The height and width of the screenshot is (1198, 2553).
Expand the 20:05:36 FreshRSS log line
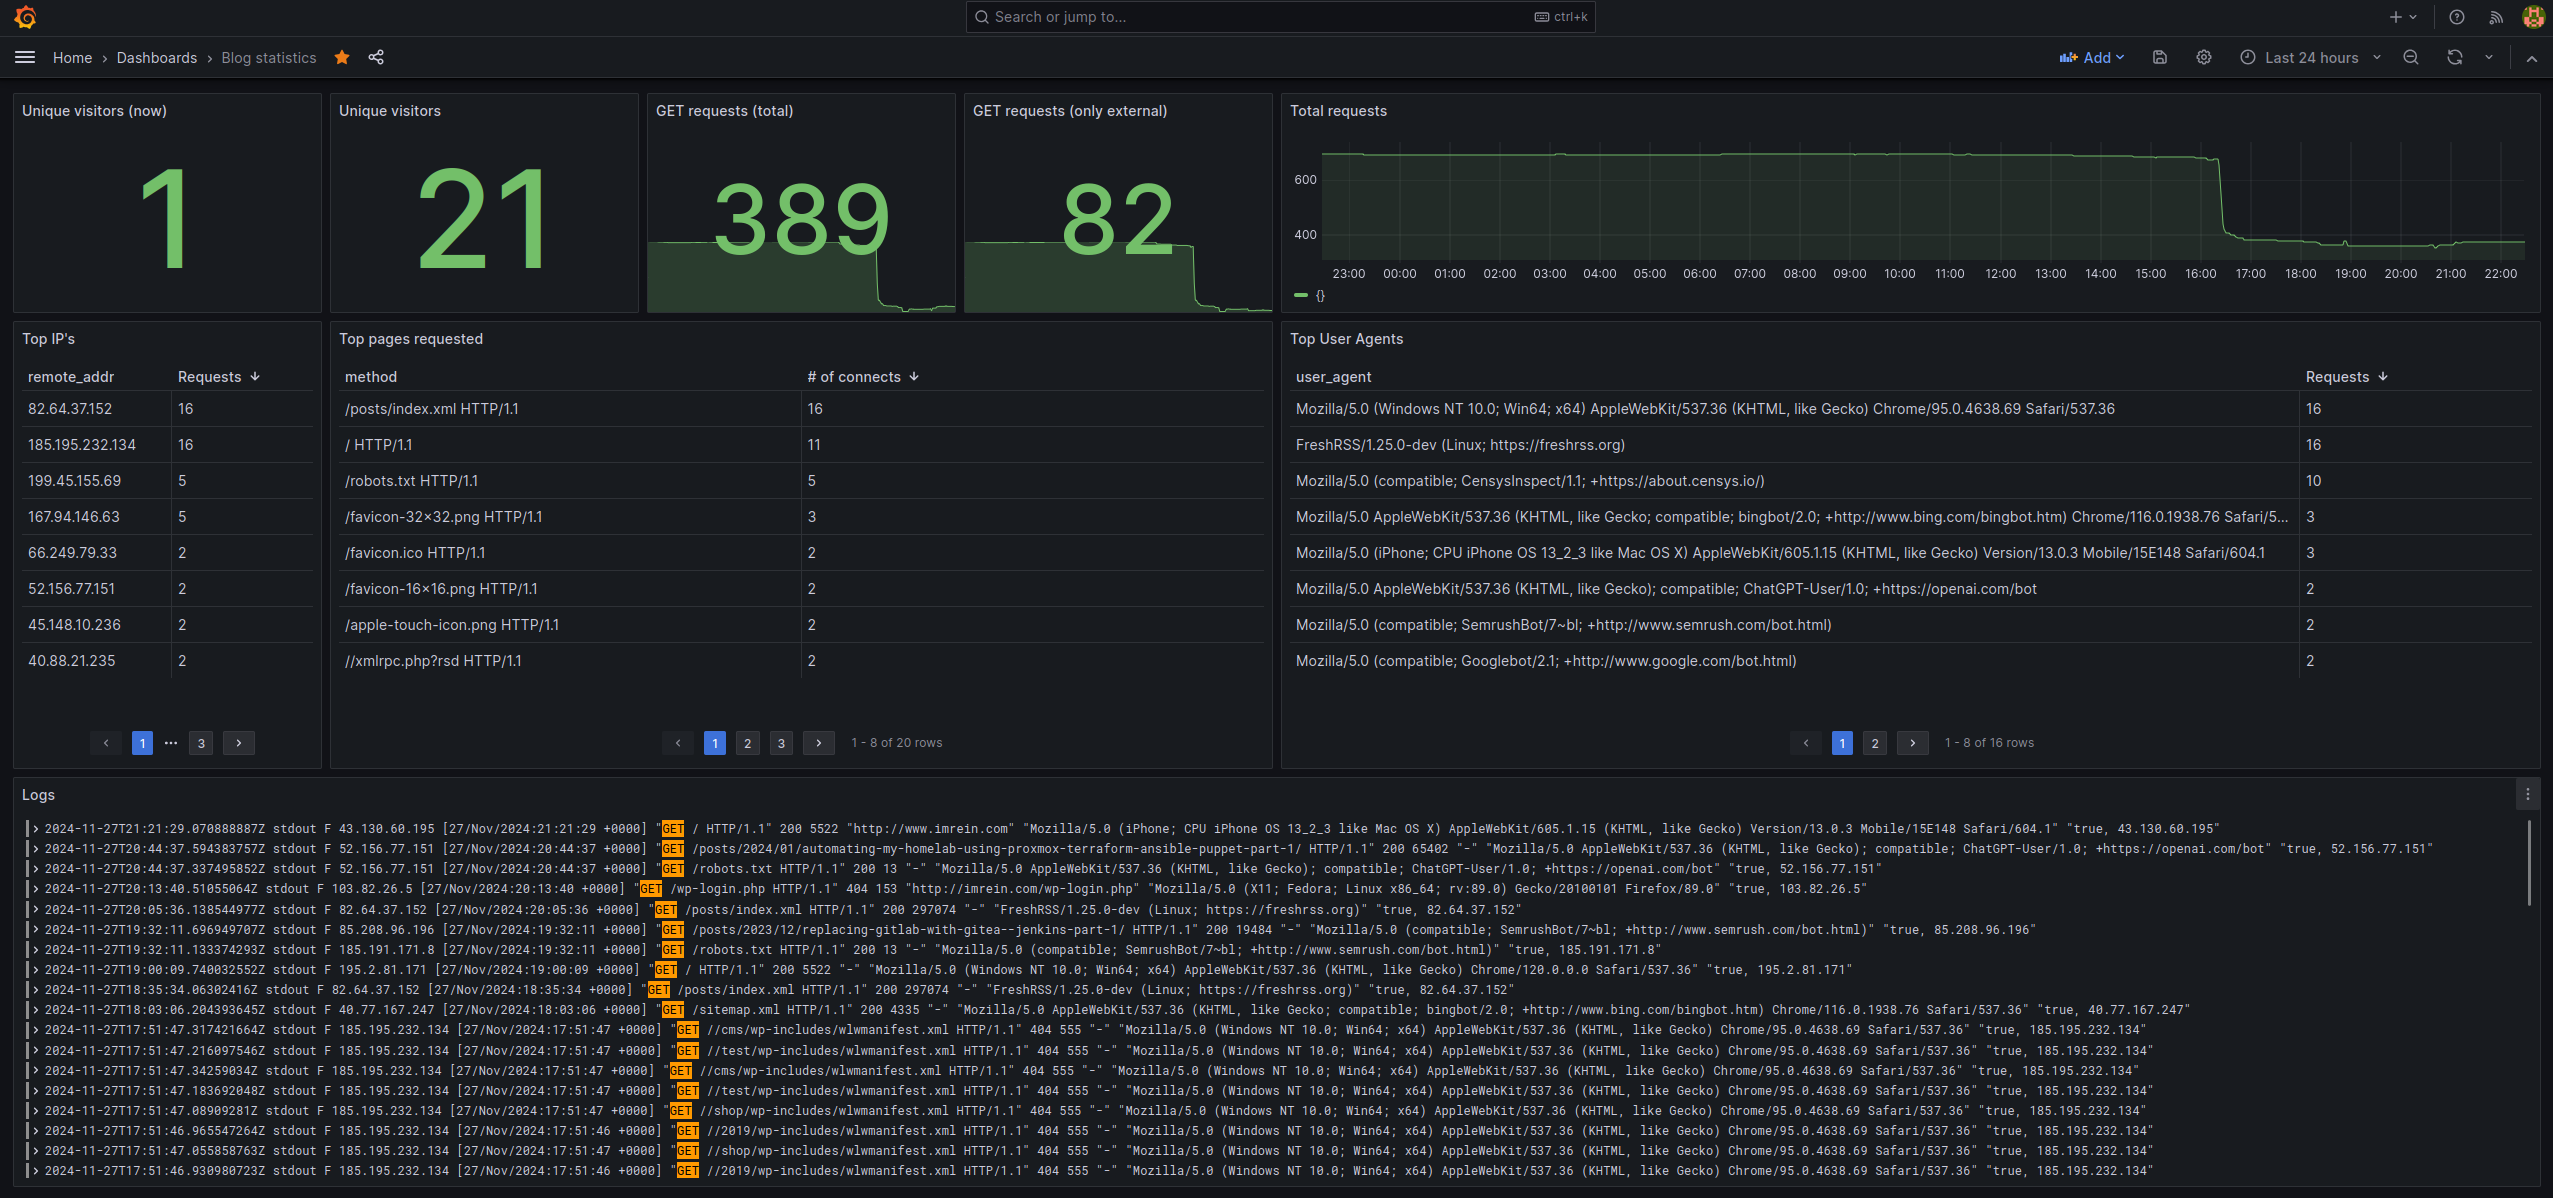click(x=36, y=910)
